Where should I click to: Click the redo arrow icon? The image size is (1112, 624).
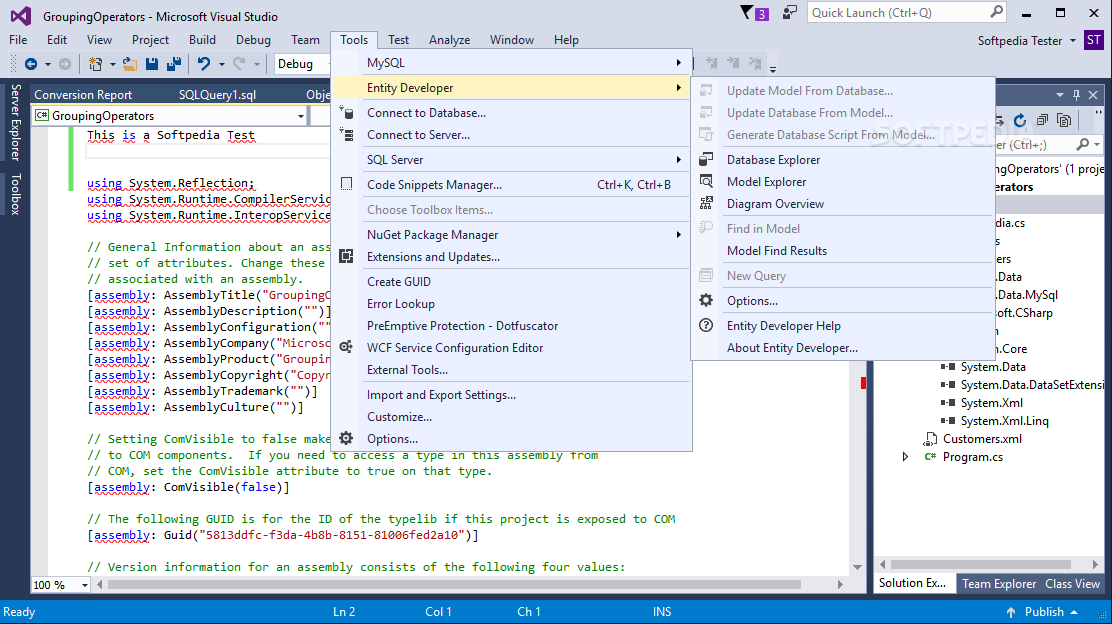click(x=240, y=64)
